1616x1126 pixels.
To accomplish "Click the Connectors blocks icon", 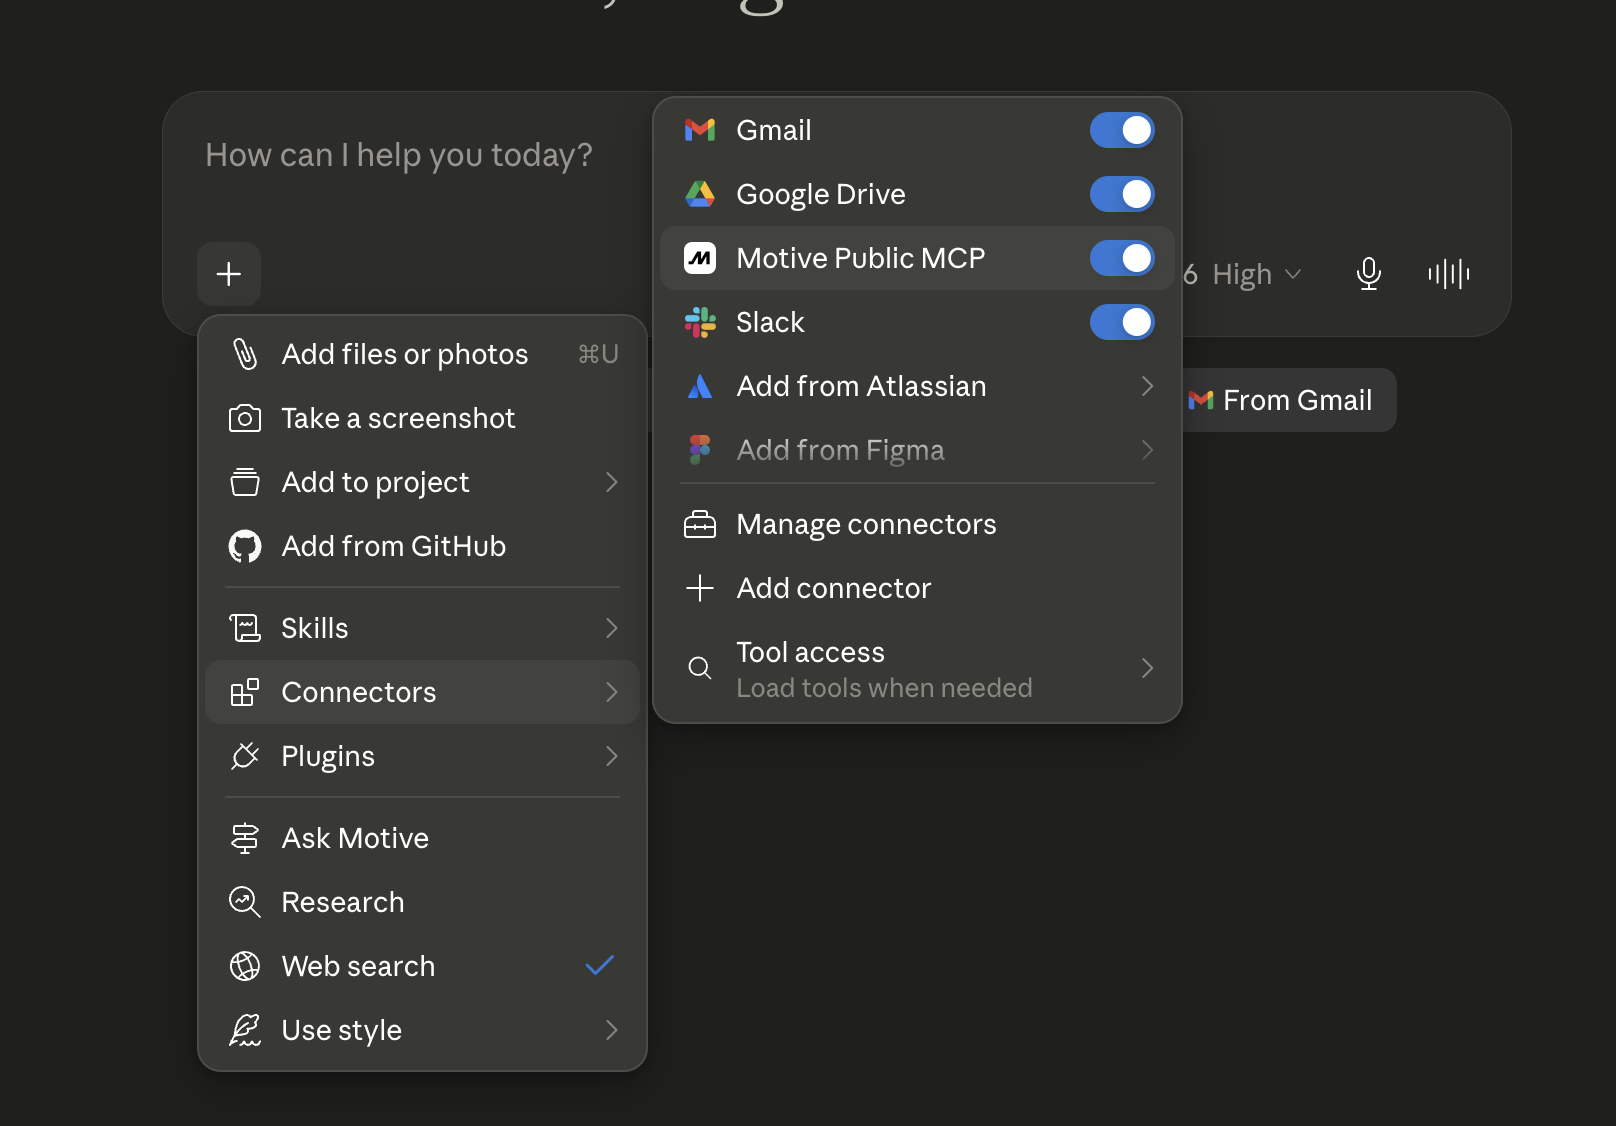I will coord(245,692).
